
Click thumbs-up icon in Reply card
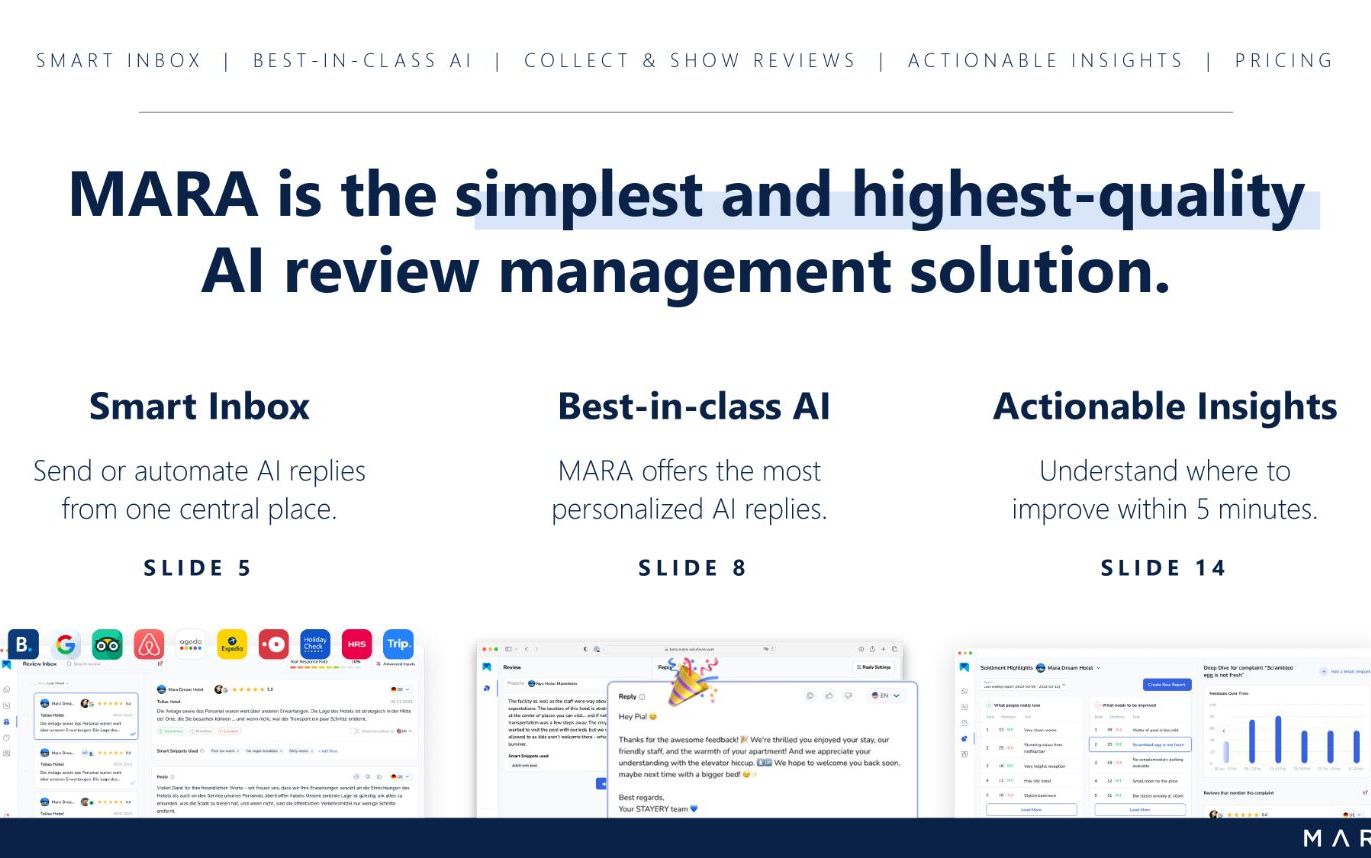click(x=829, y=695)
